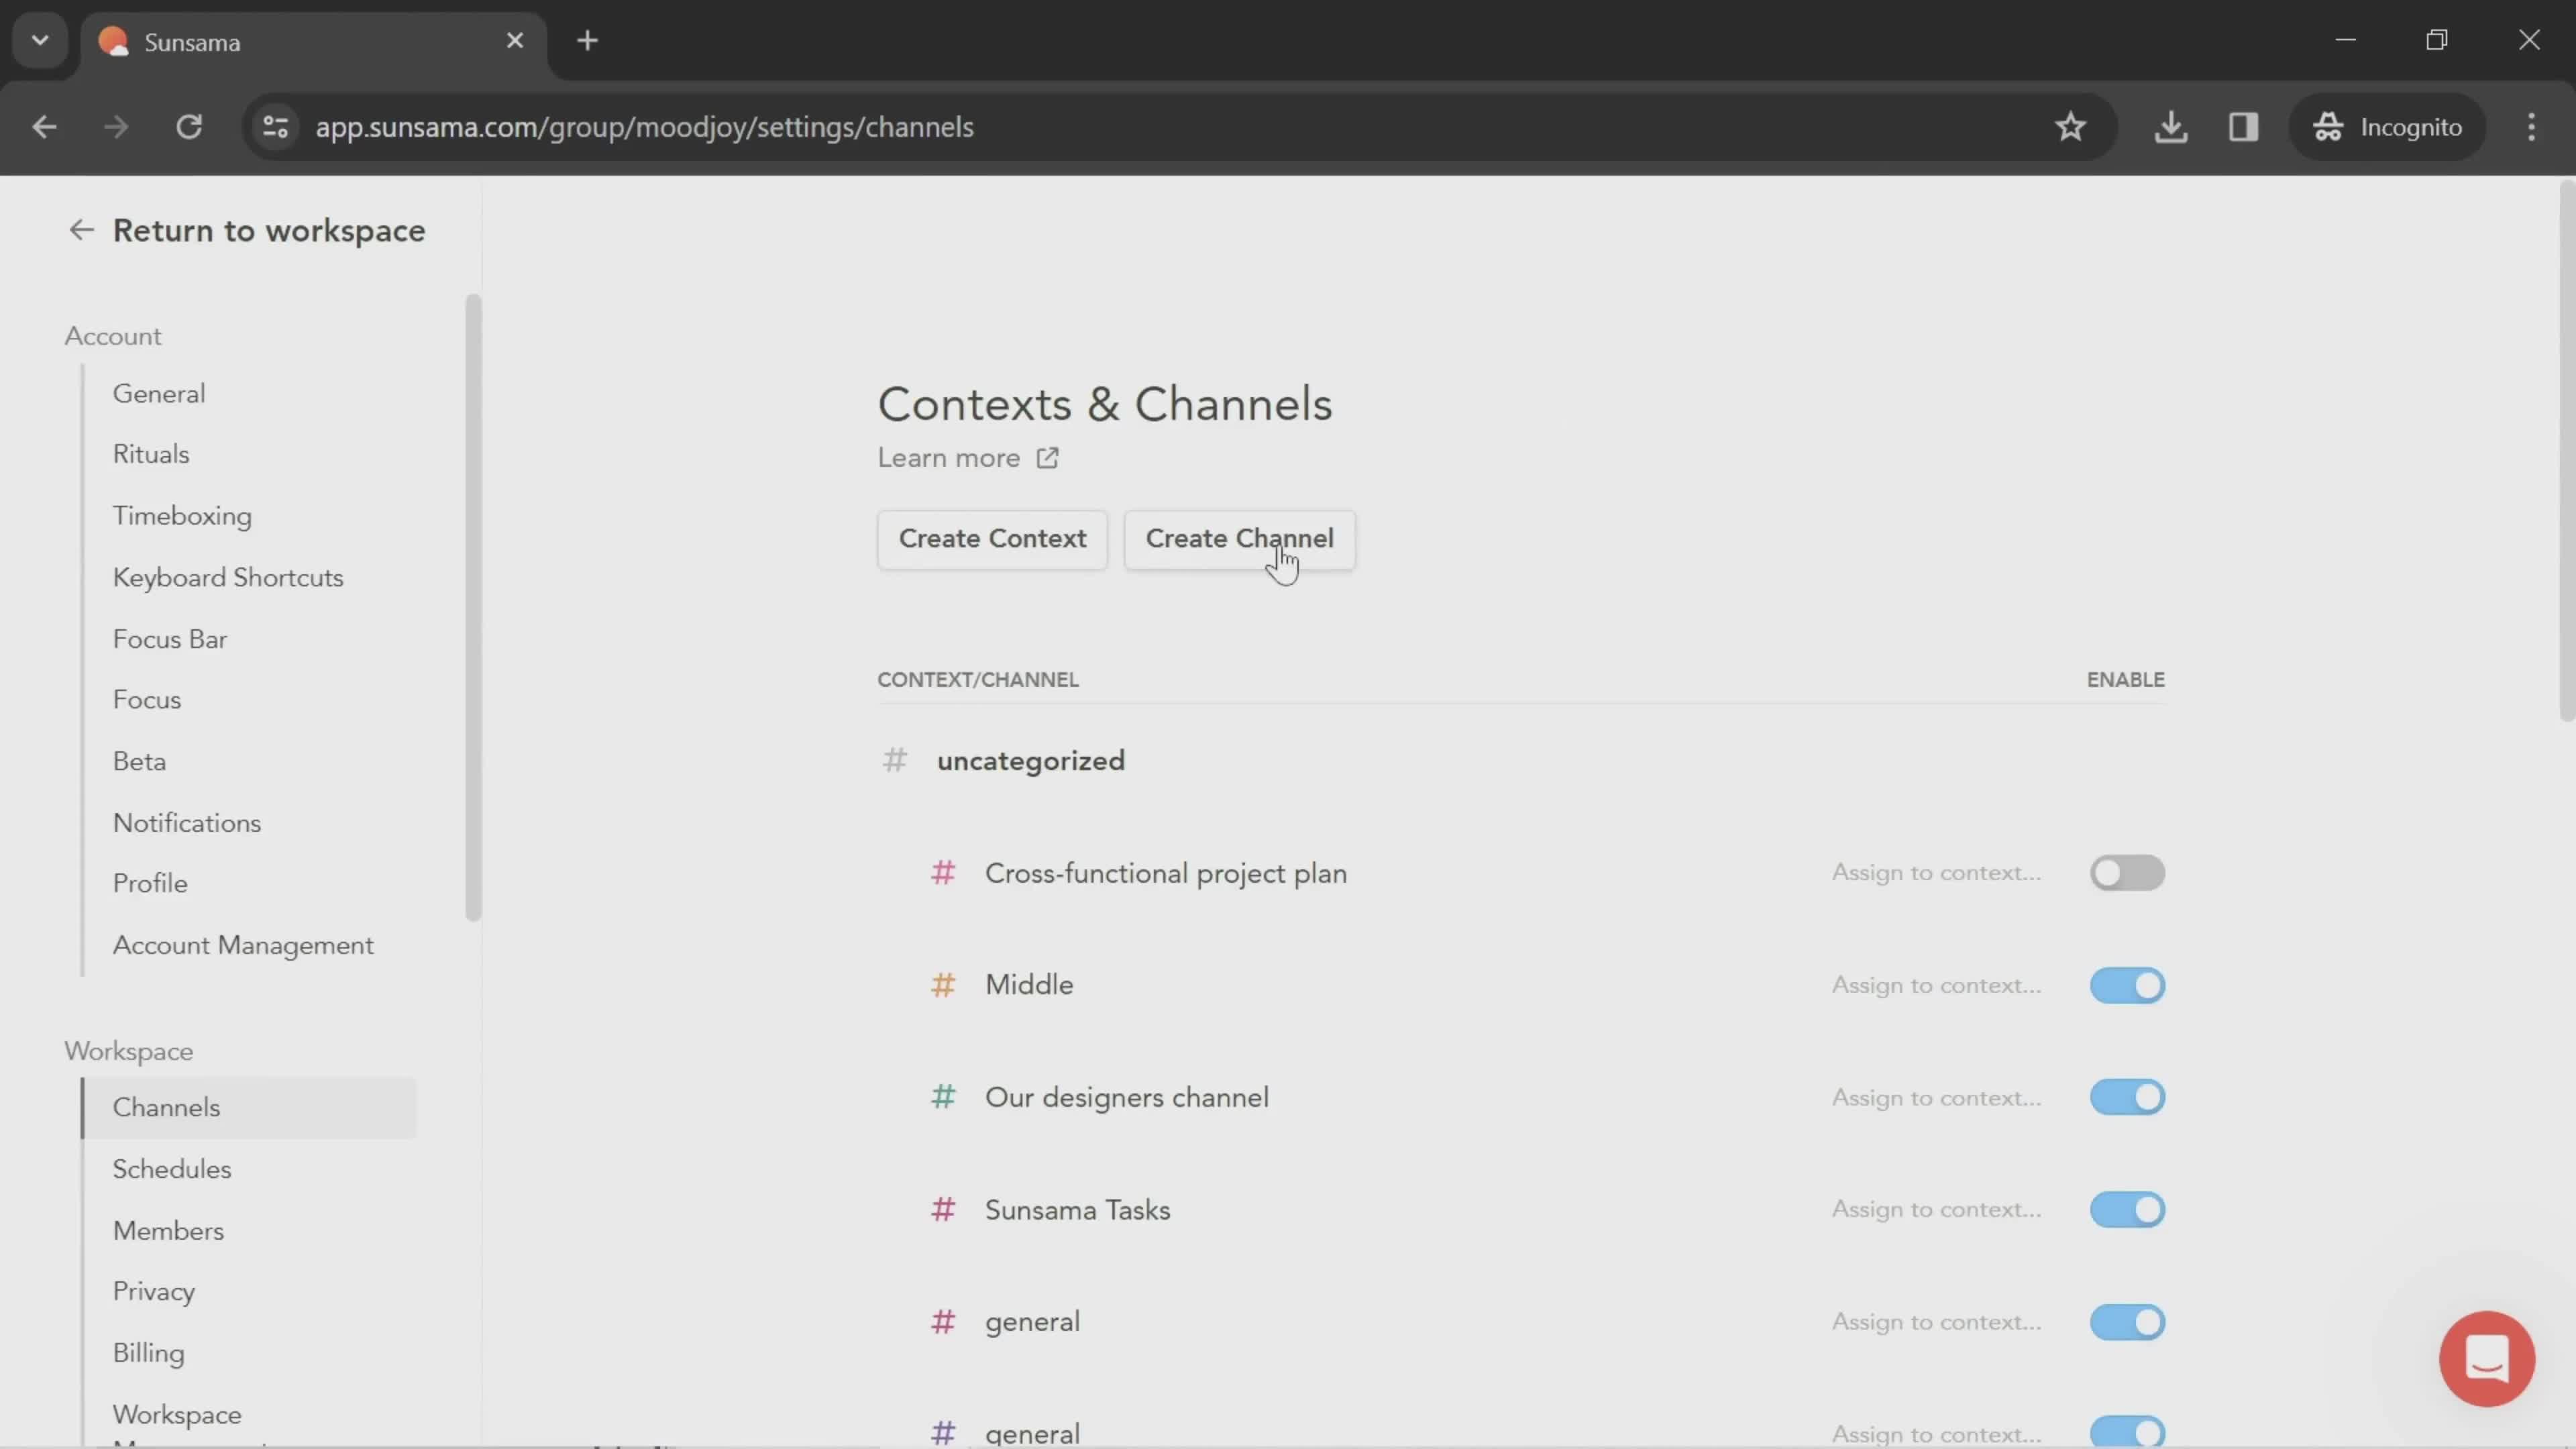Click Return to workspace
The image size is (2576, 1449).
coord(269,231)
